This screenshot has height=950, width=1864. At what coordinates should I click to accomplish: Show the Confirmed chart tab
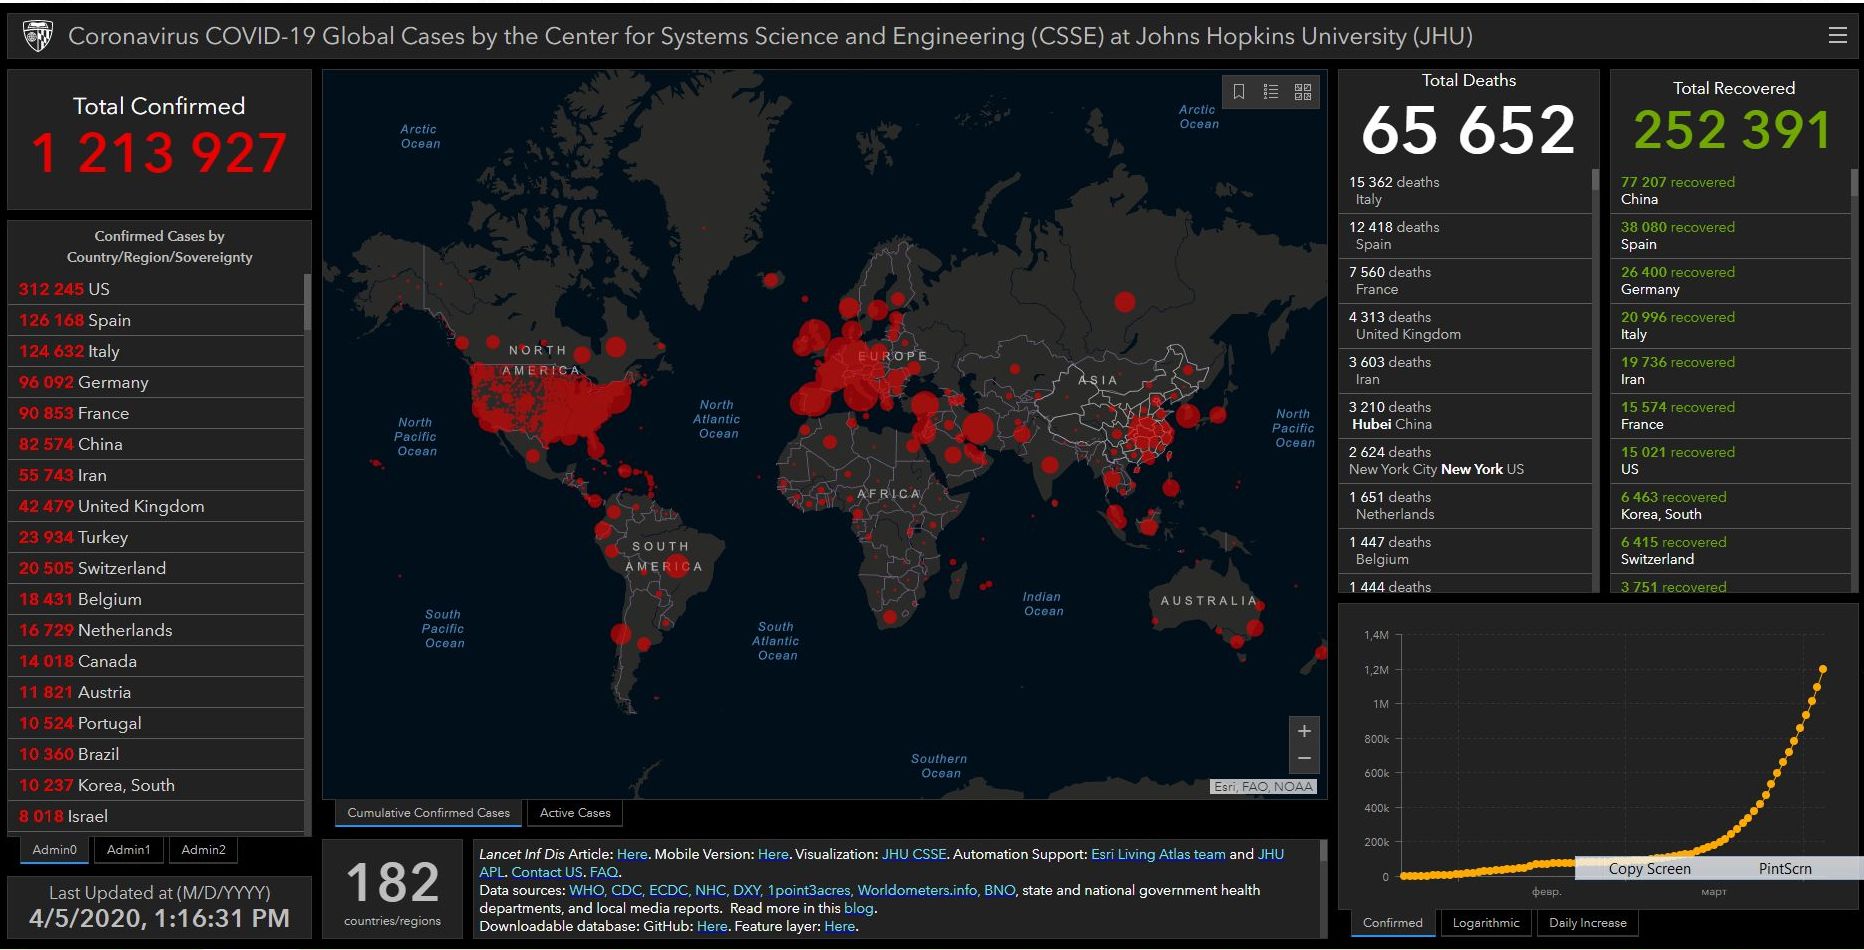coord(1392,923)
